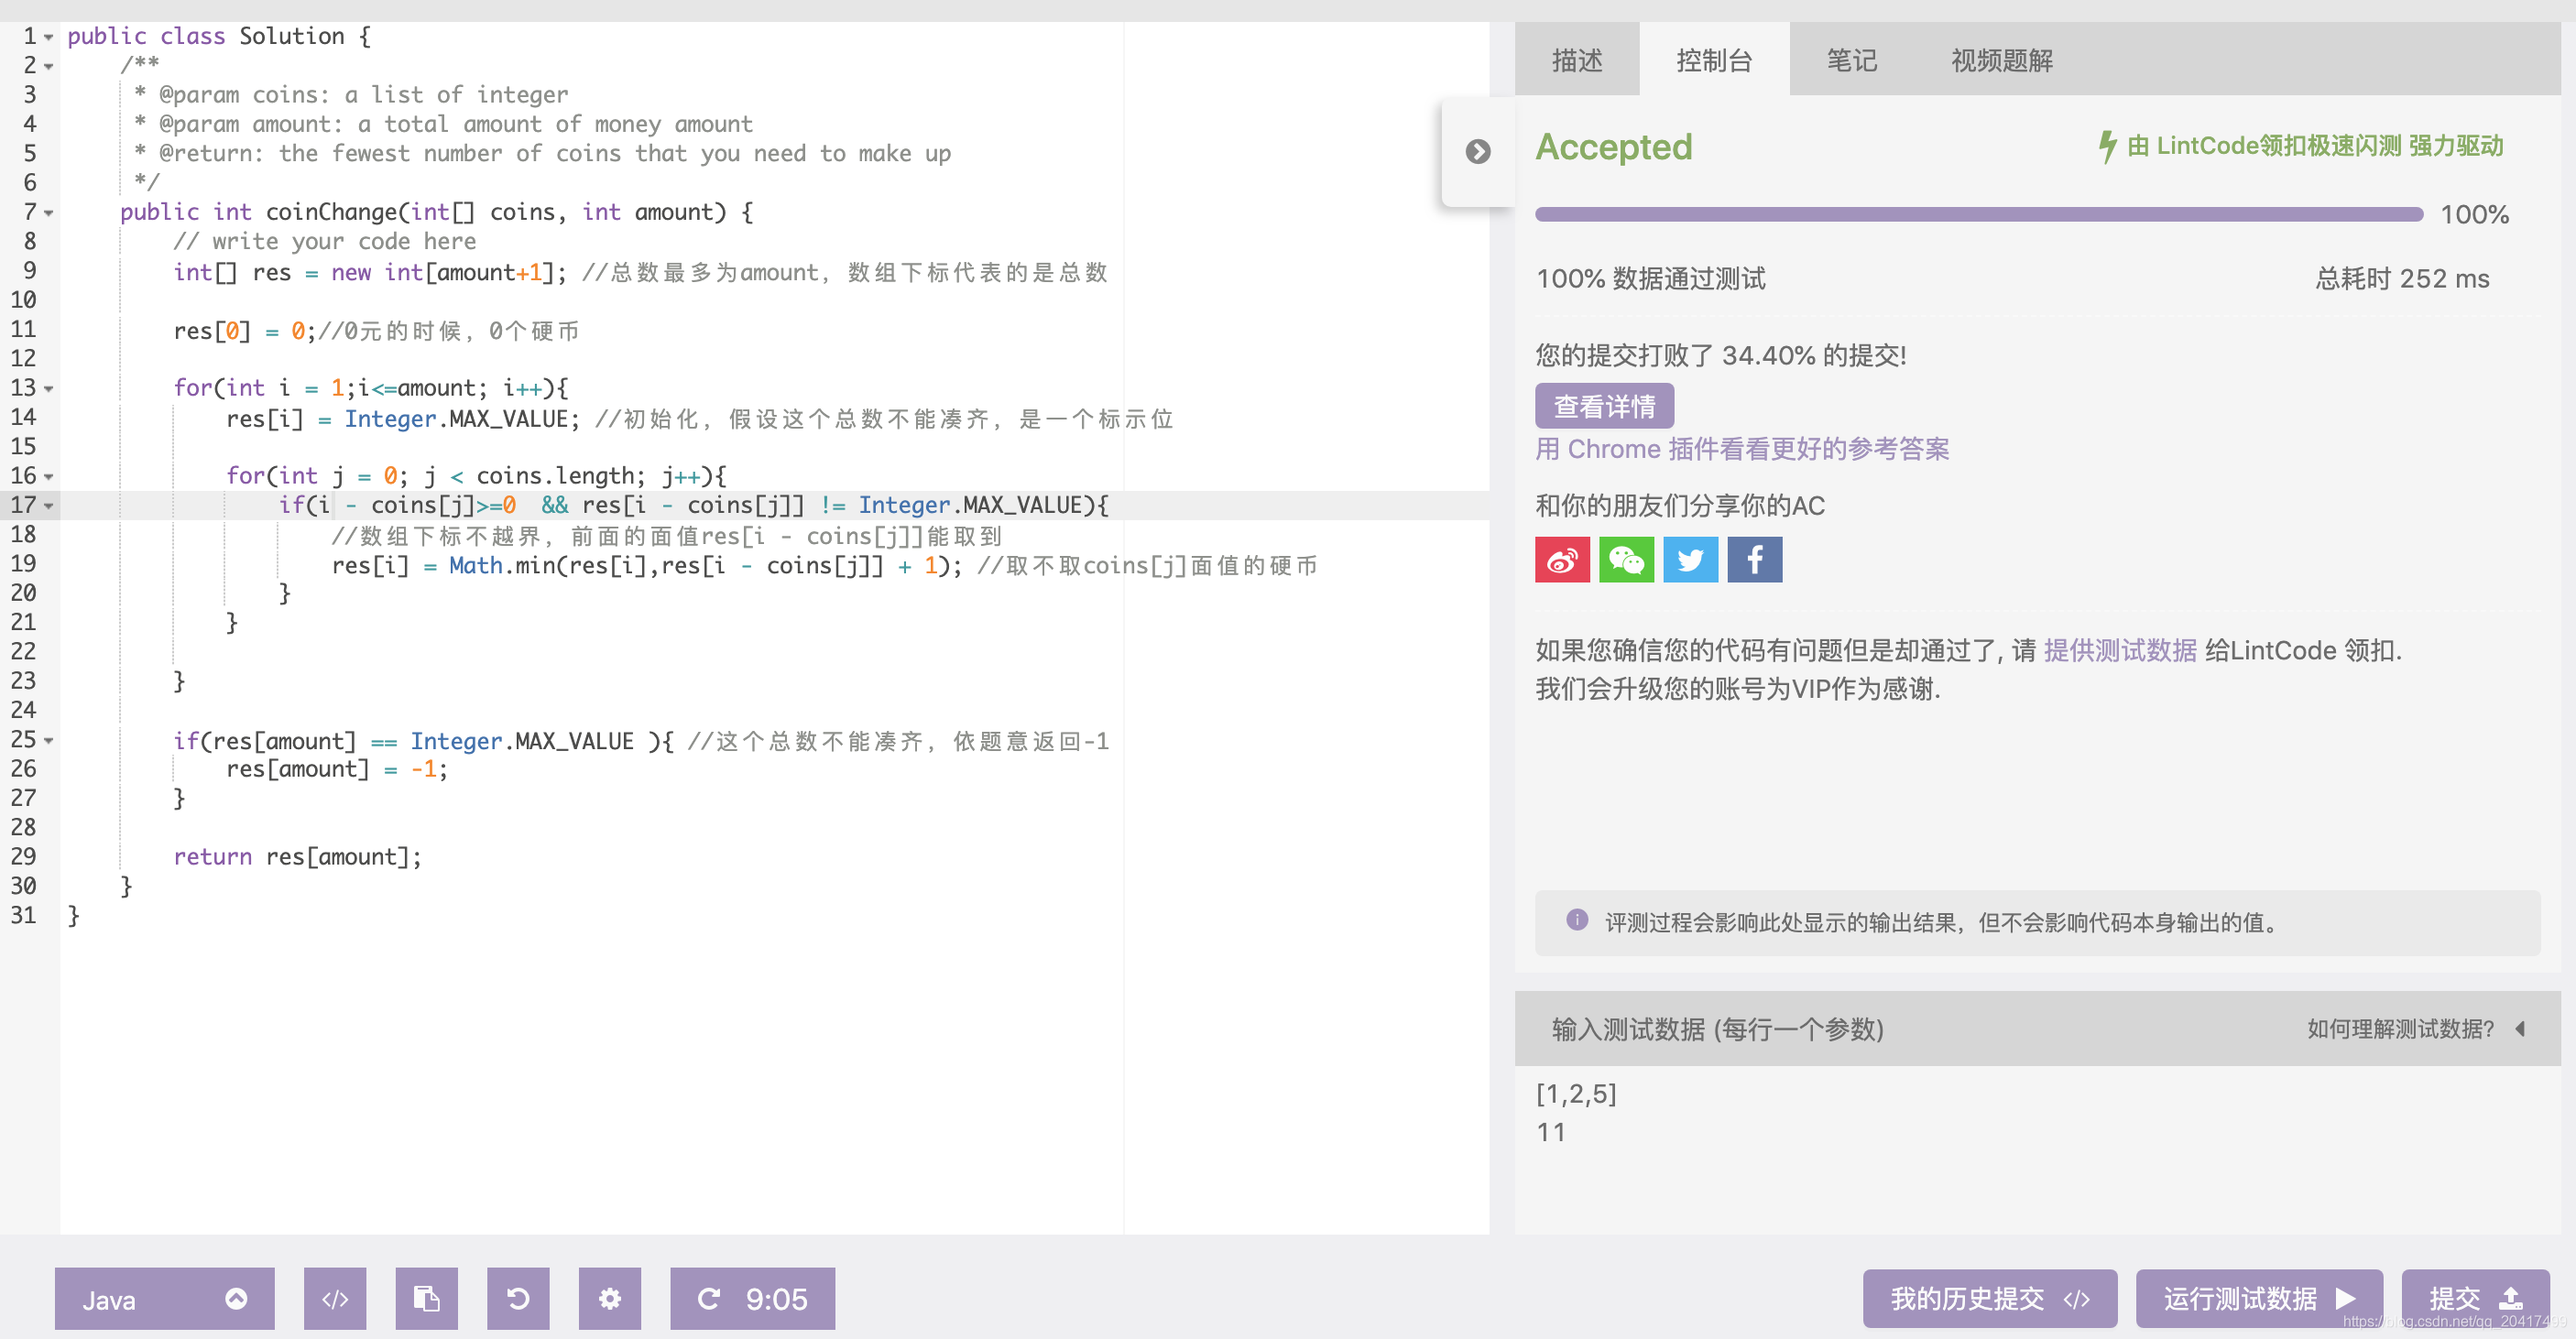Open editor settings gear icon
The width and height of the screenshot is (2576, 1339).
point(610,1298)
